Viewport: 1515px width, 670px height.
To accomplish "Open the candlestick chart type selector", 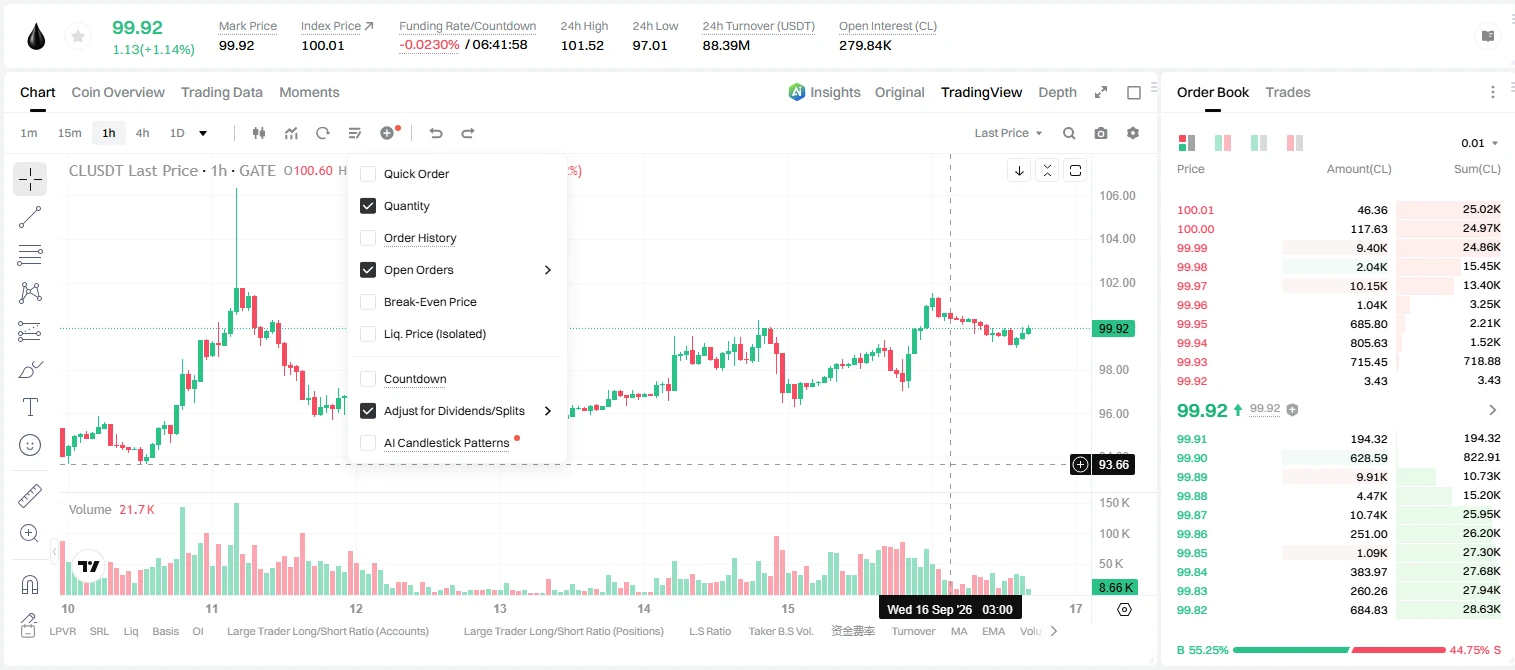I will coord(259,133).
